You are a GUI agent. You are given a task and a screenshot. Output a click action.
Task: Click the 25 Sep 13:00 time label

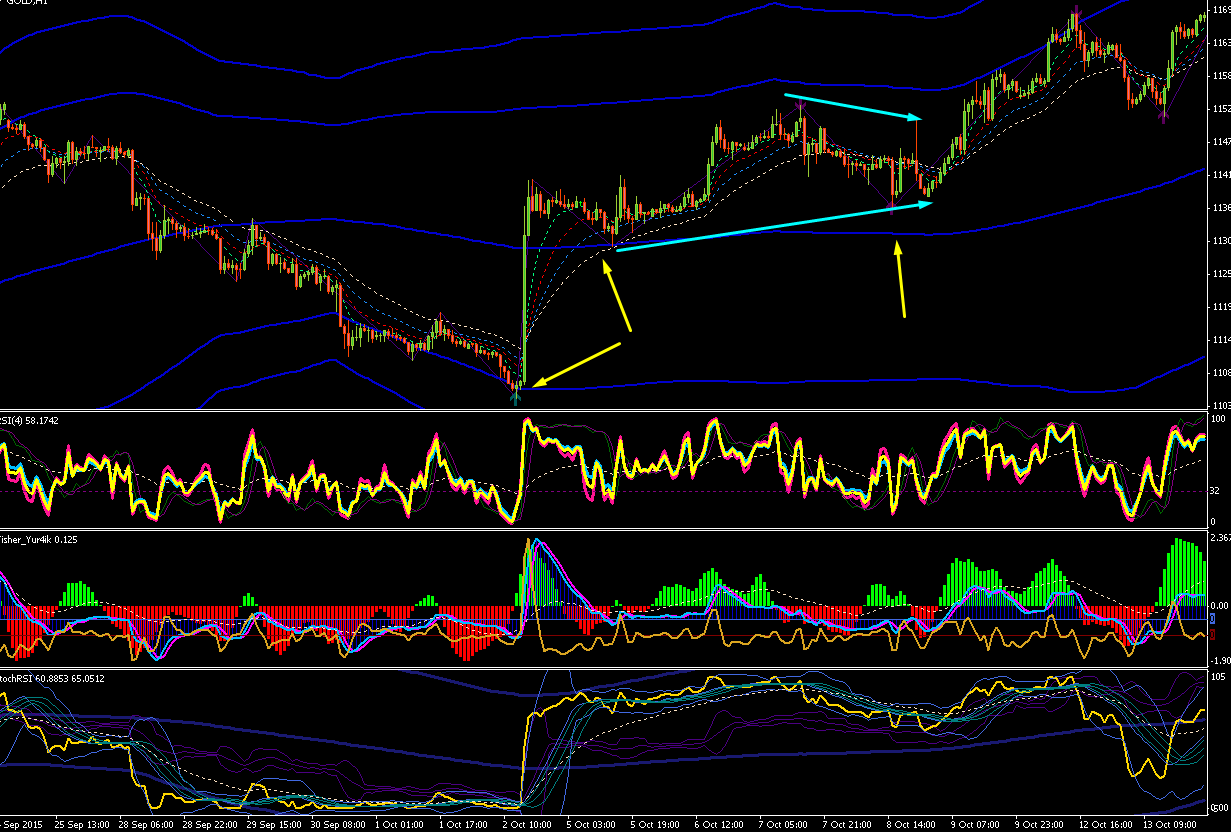[82, 826]
